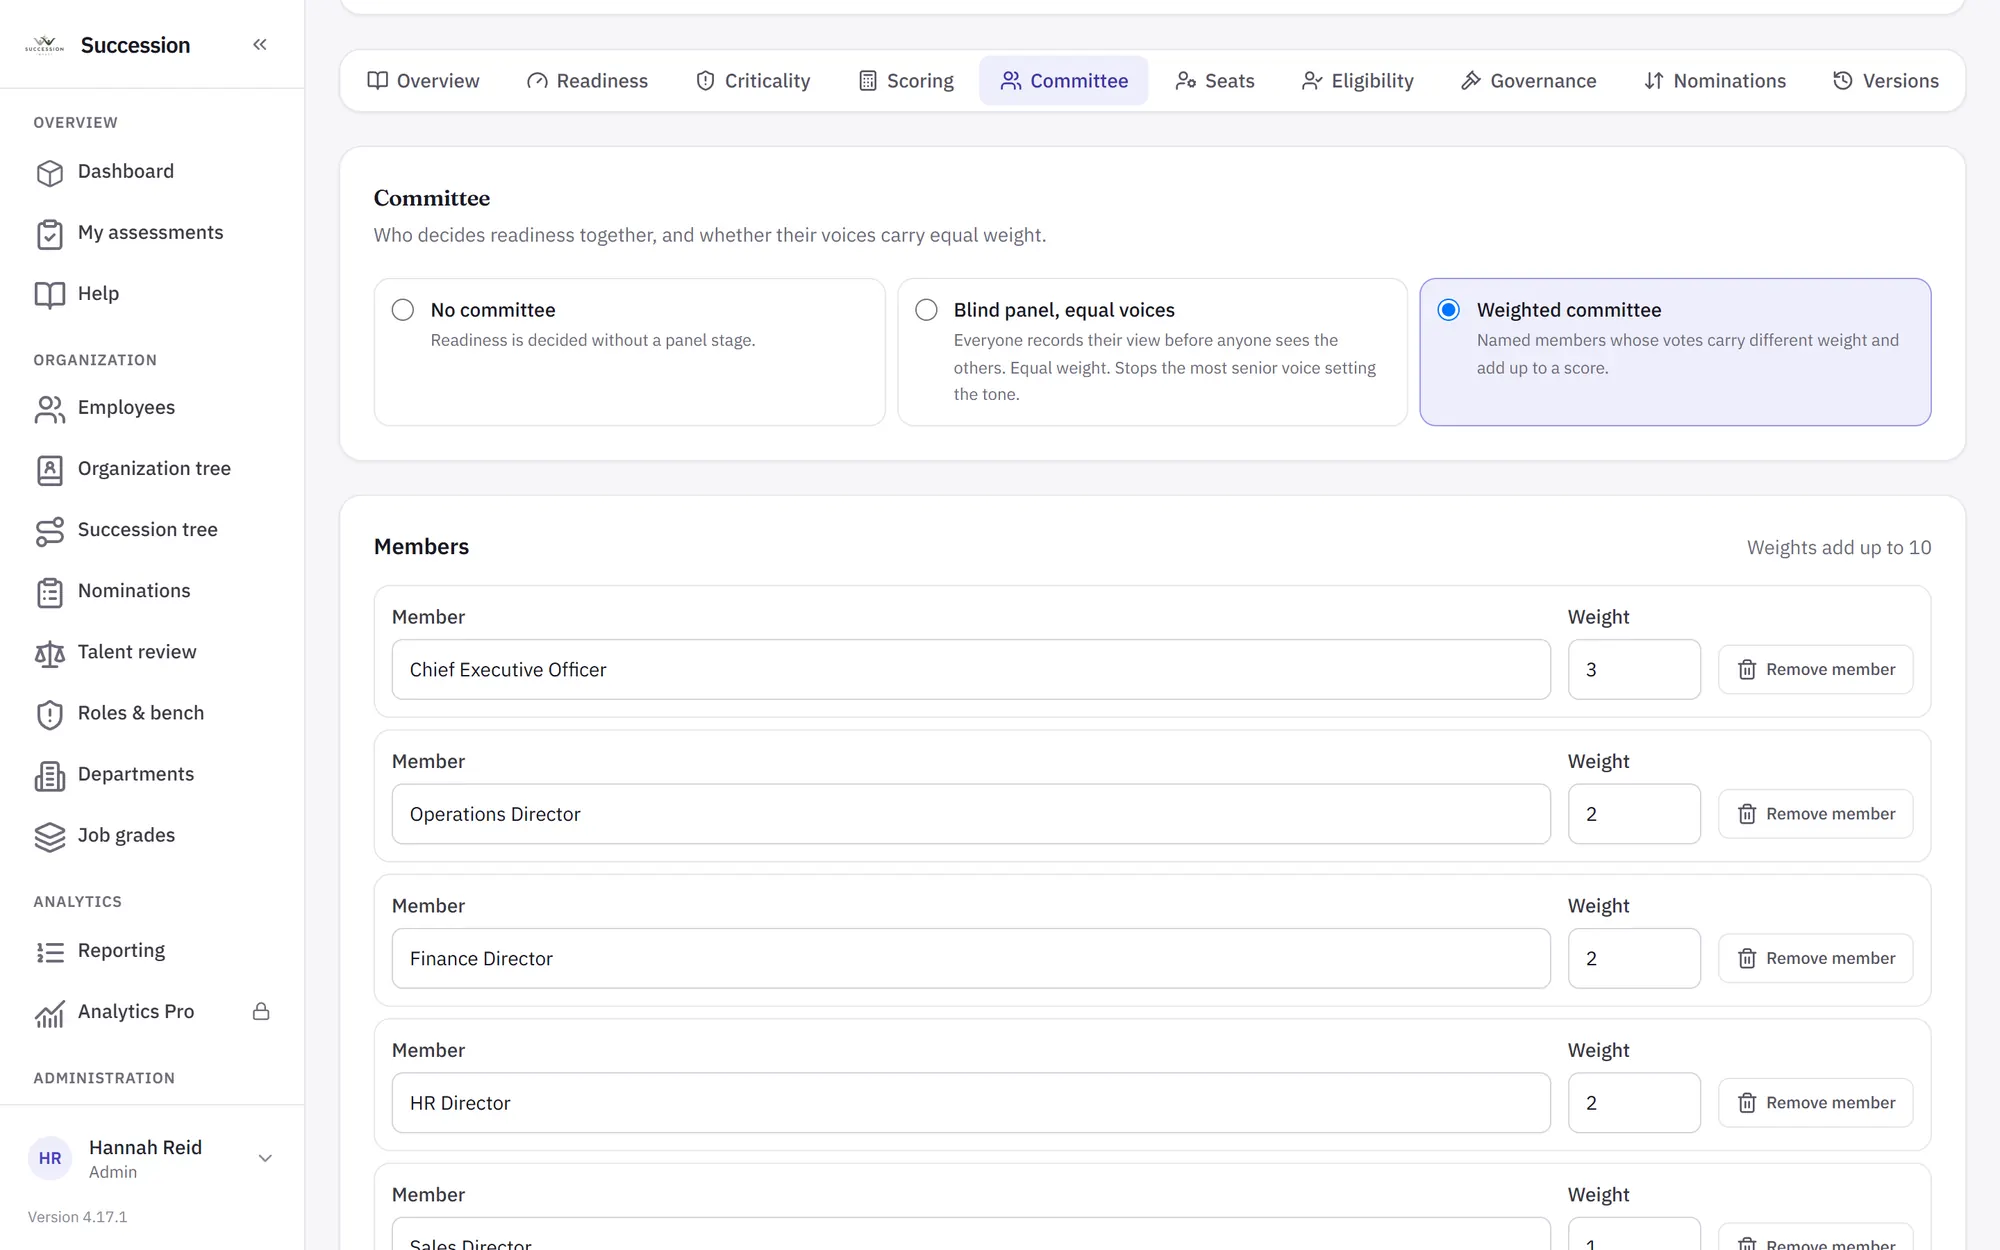
Task: Collapse the sidebar with the double-chevron icon
Action: [260, 45]
